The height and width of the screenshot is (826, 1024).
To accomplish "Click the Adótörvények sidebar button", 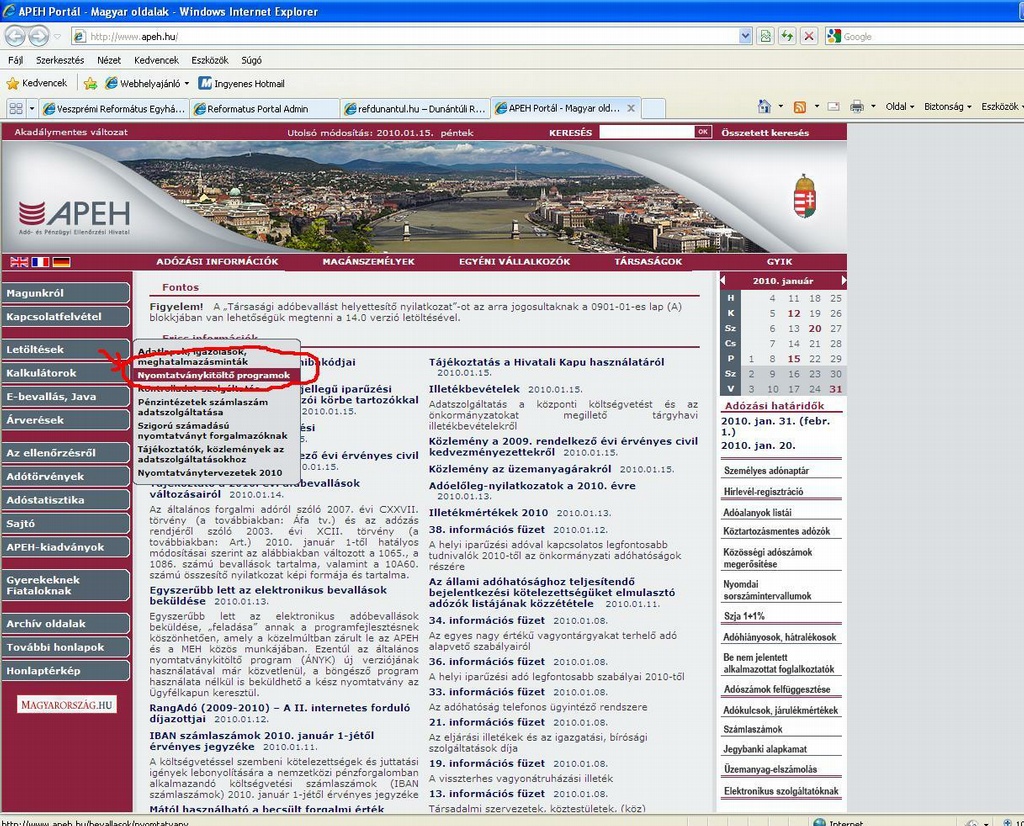I will [65, 477].
